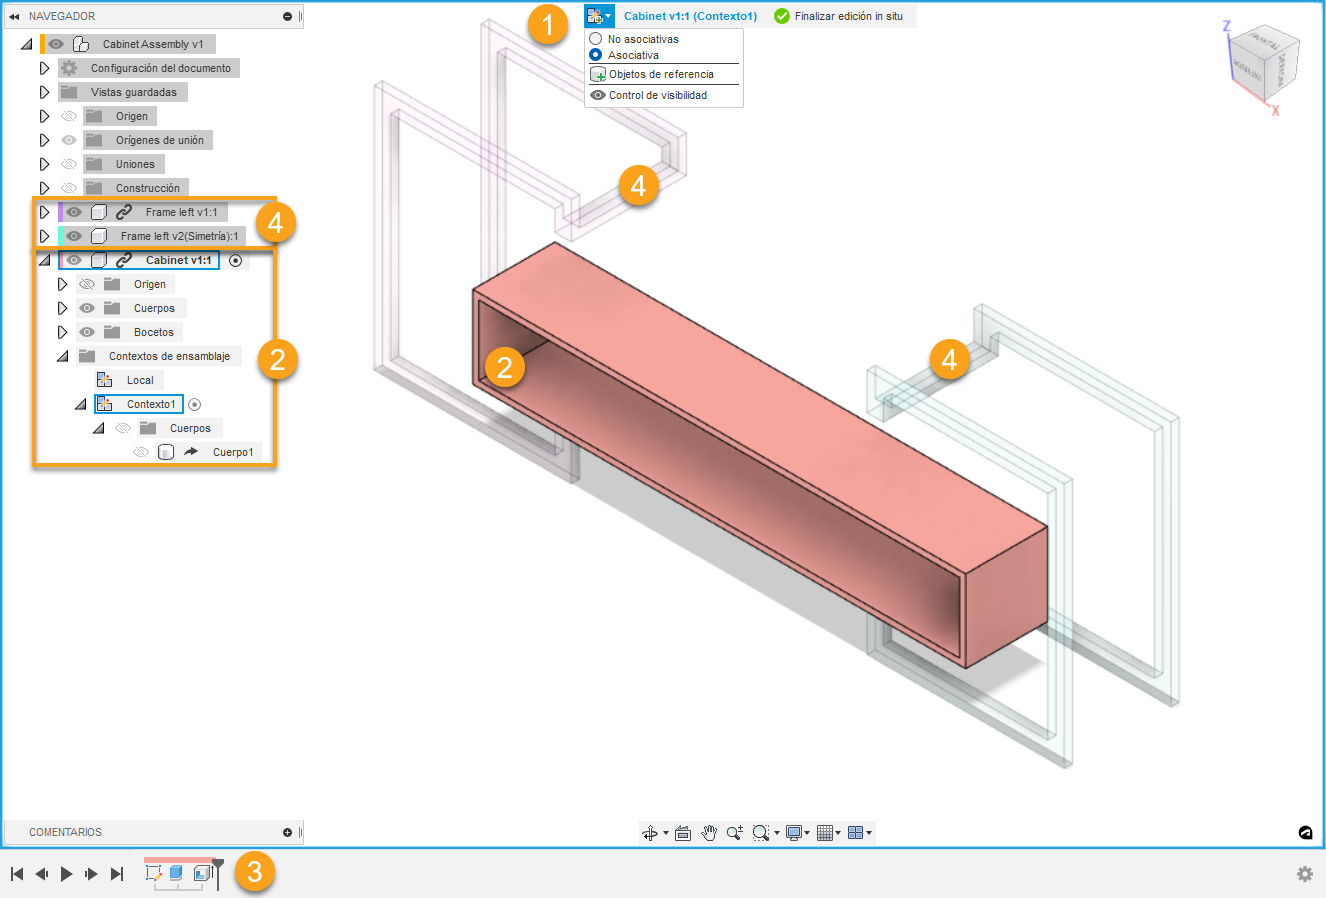Screen dimensions: 1326x898
Task: Hide the Orígenes de unión folder
Action: point(69,140)
